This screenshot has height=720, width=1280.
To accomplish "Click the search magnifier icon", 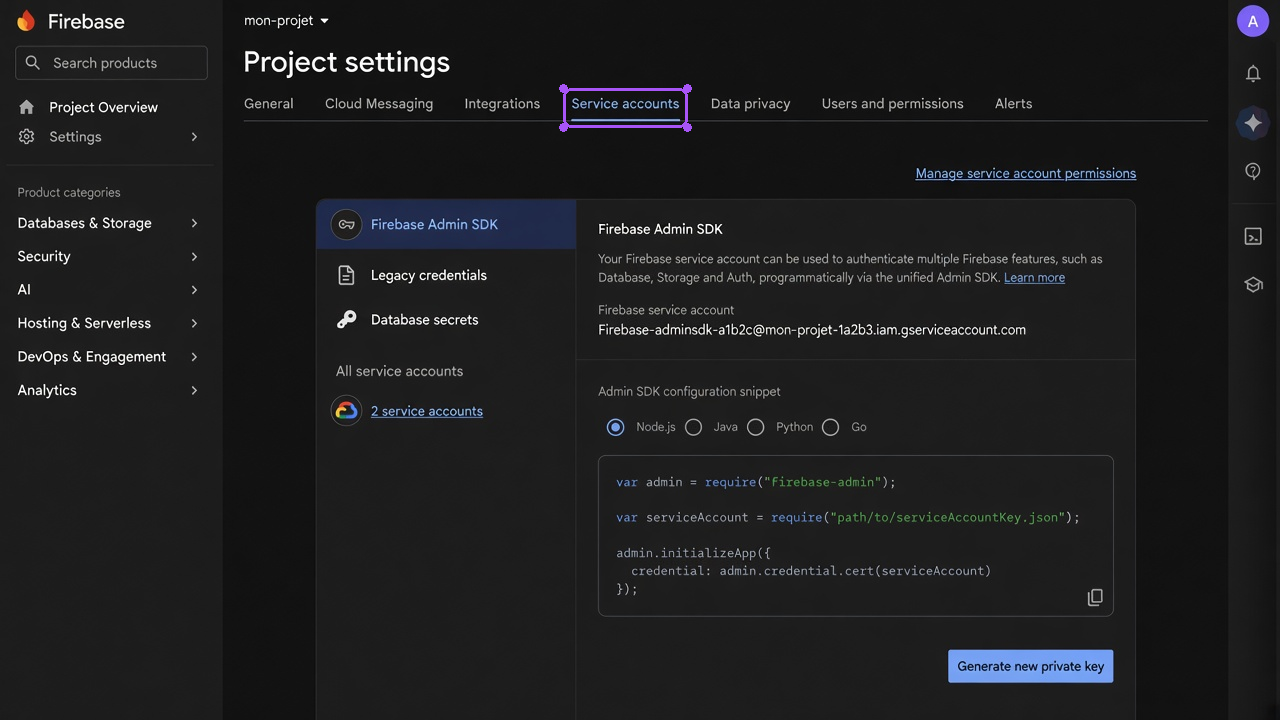I will 33,62.
